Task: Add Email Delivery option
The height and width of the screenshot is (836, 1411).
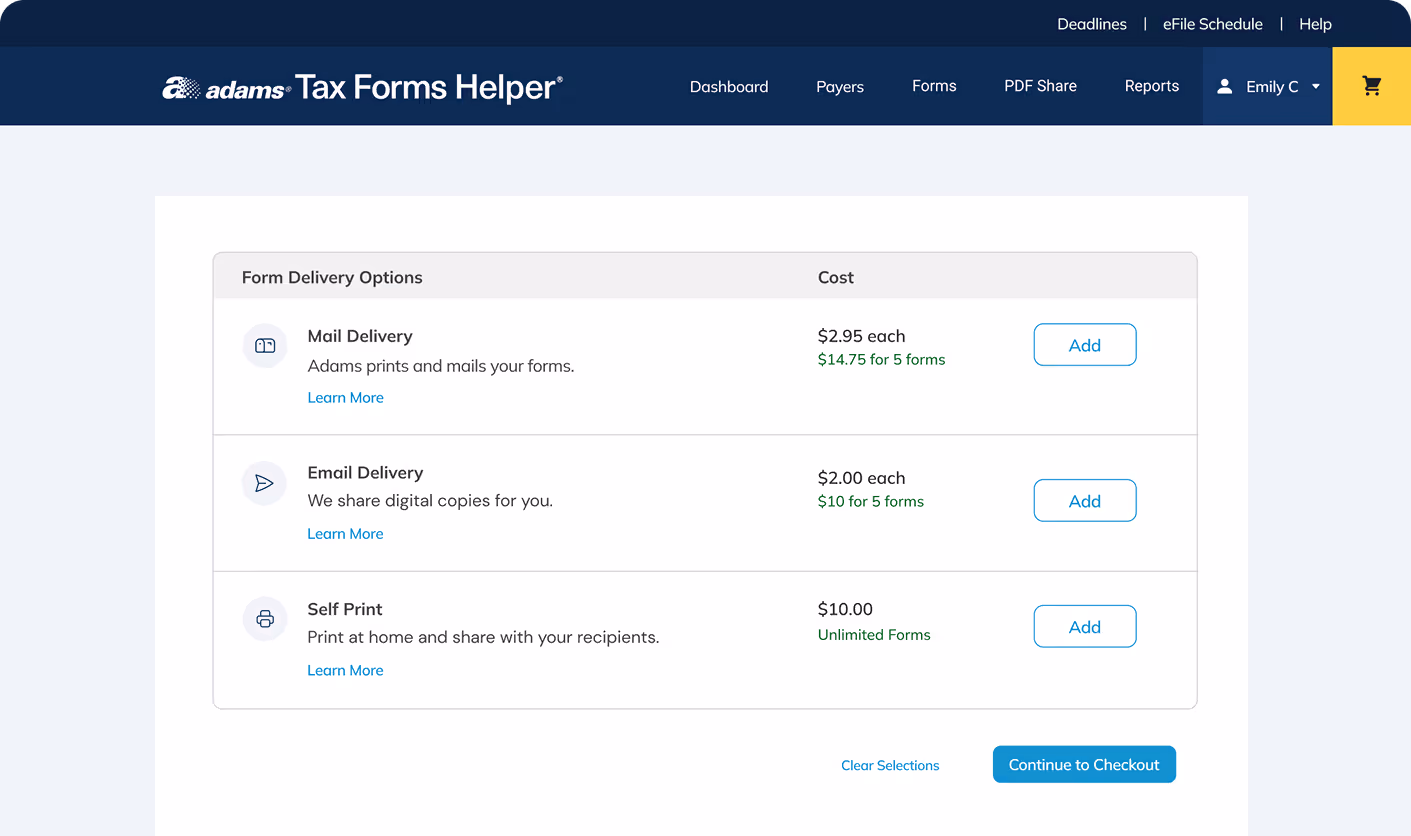Action: (1084, 500)
